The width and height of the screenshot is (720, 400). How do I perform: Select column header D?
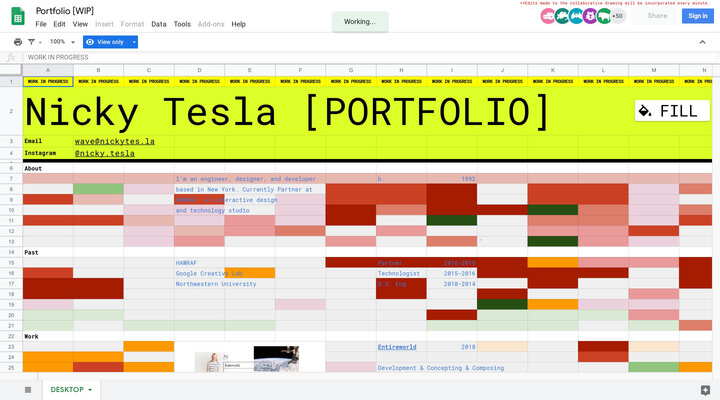point(199,71)
